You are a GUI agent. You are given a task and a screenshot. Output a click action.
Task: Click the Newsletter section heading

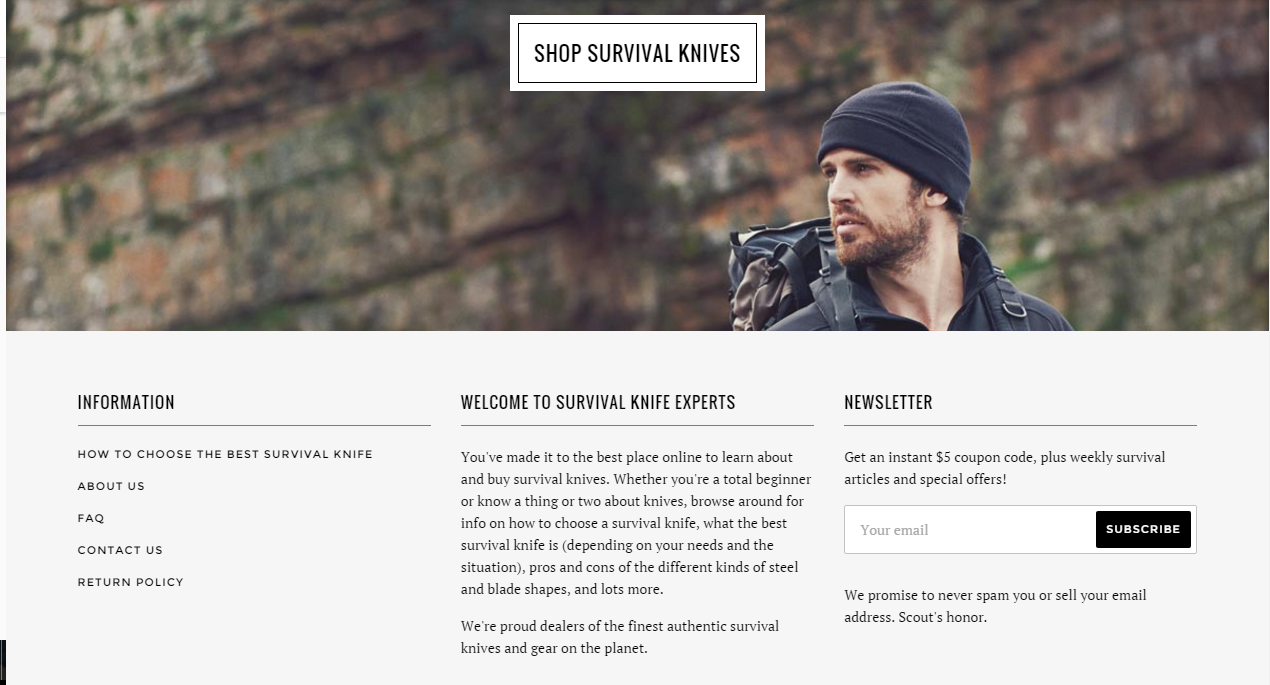888,402
